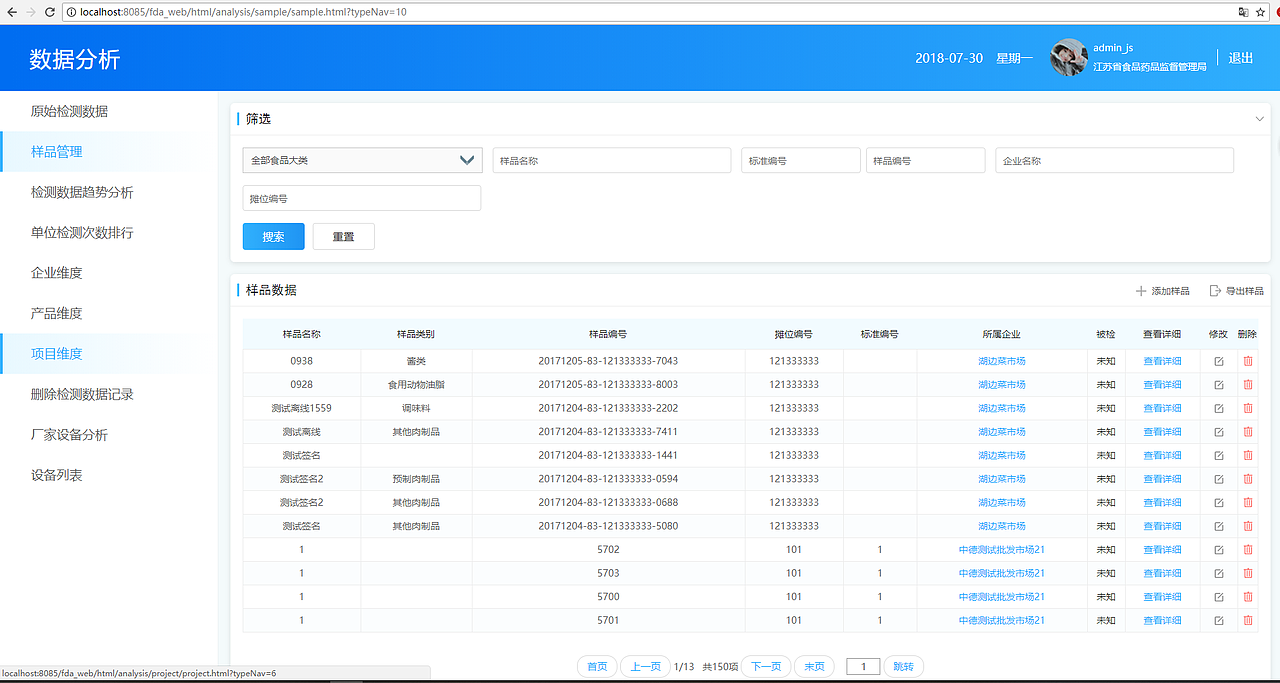Collapse the 筛选 filter panel chevron
The width and height of the screenshot is (1280, 683).
(x=1259, y=119)
